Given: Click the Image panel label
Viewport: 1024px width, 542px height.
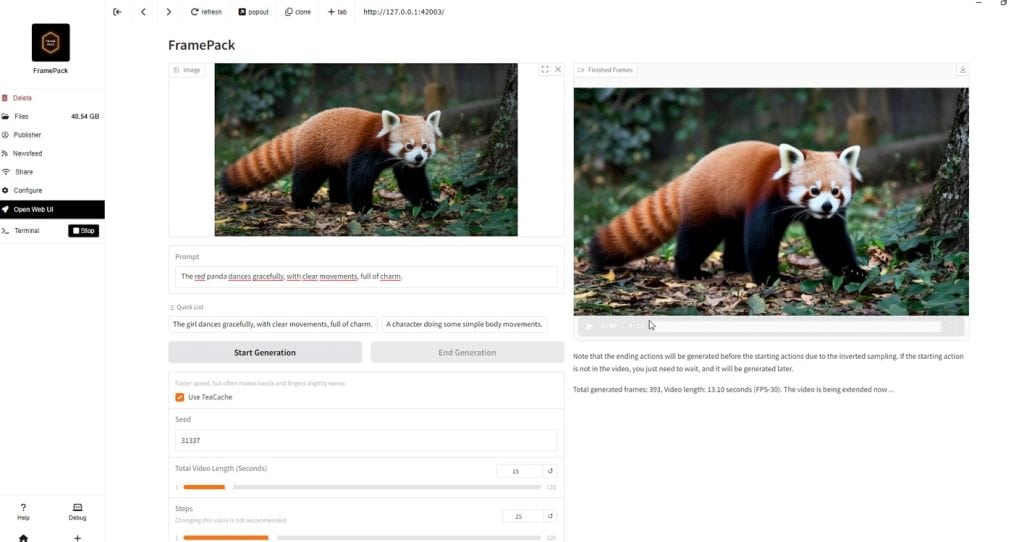Looking at the screenshot, I should click(x=187, y=70).
